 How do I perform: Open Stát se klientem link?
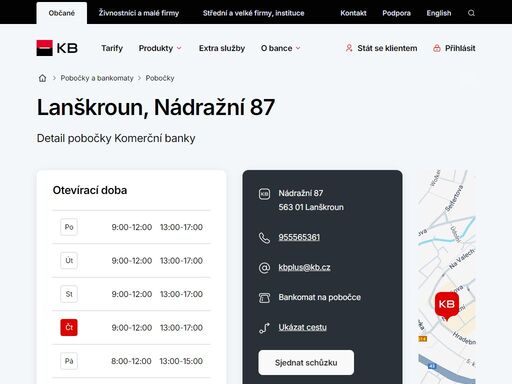click(x=387, y=48)
